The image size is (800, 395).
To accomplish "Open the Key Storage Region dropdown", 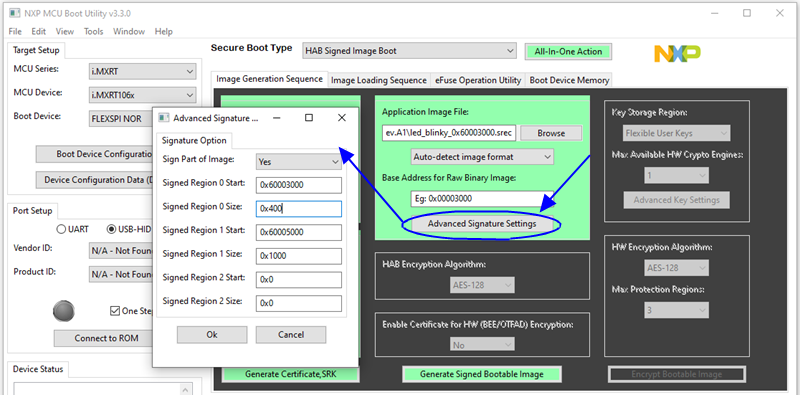I will (x=677, y=133).
